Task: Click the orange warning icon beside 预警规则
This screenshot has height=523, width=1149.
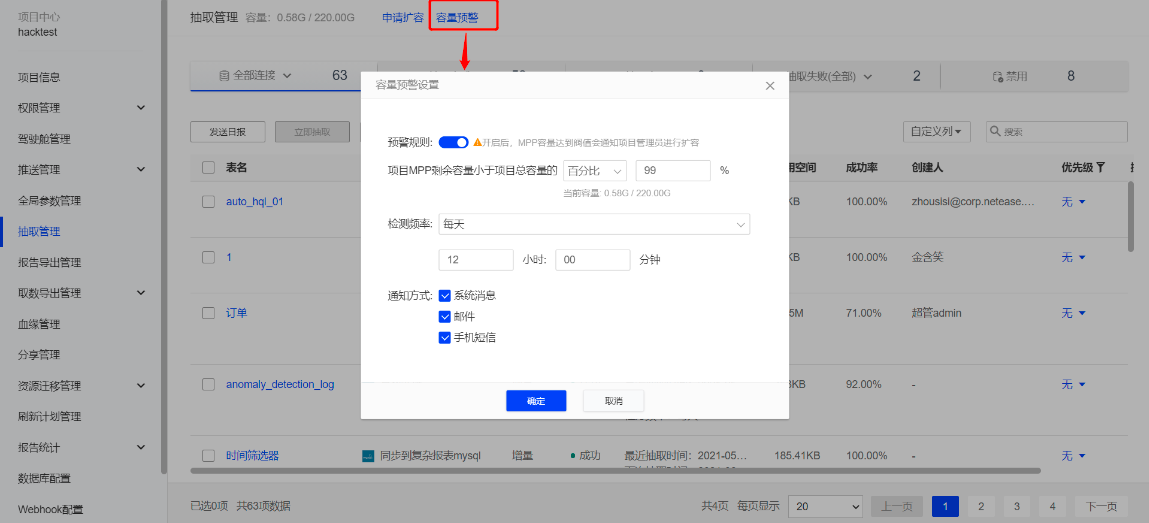Action: pos(478,143)
